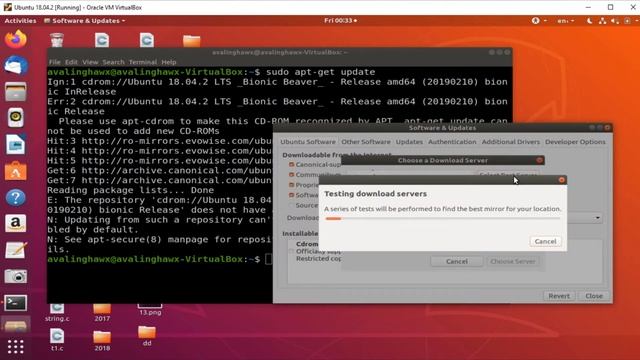Image resolution: width=640 pixels, height=360 pixels.
Task: Open the Files manager dock icon
Action: (x=16, y=92)
